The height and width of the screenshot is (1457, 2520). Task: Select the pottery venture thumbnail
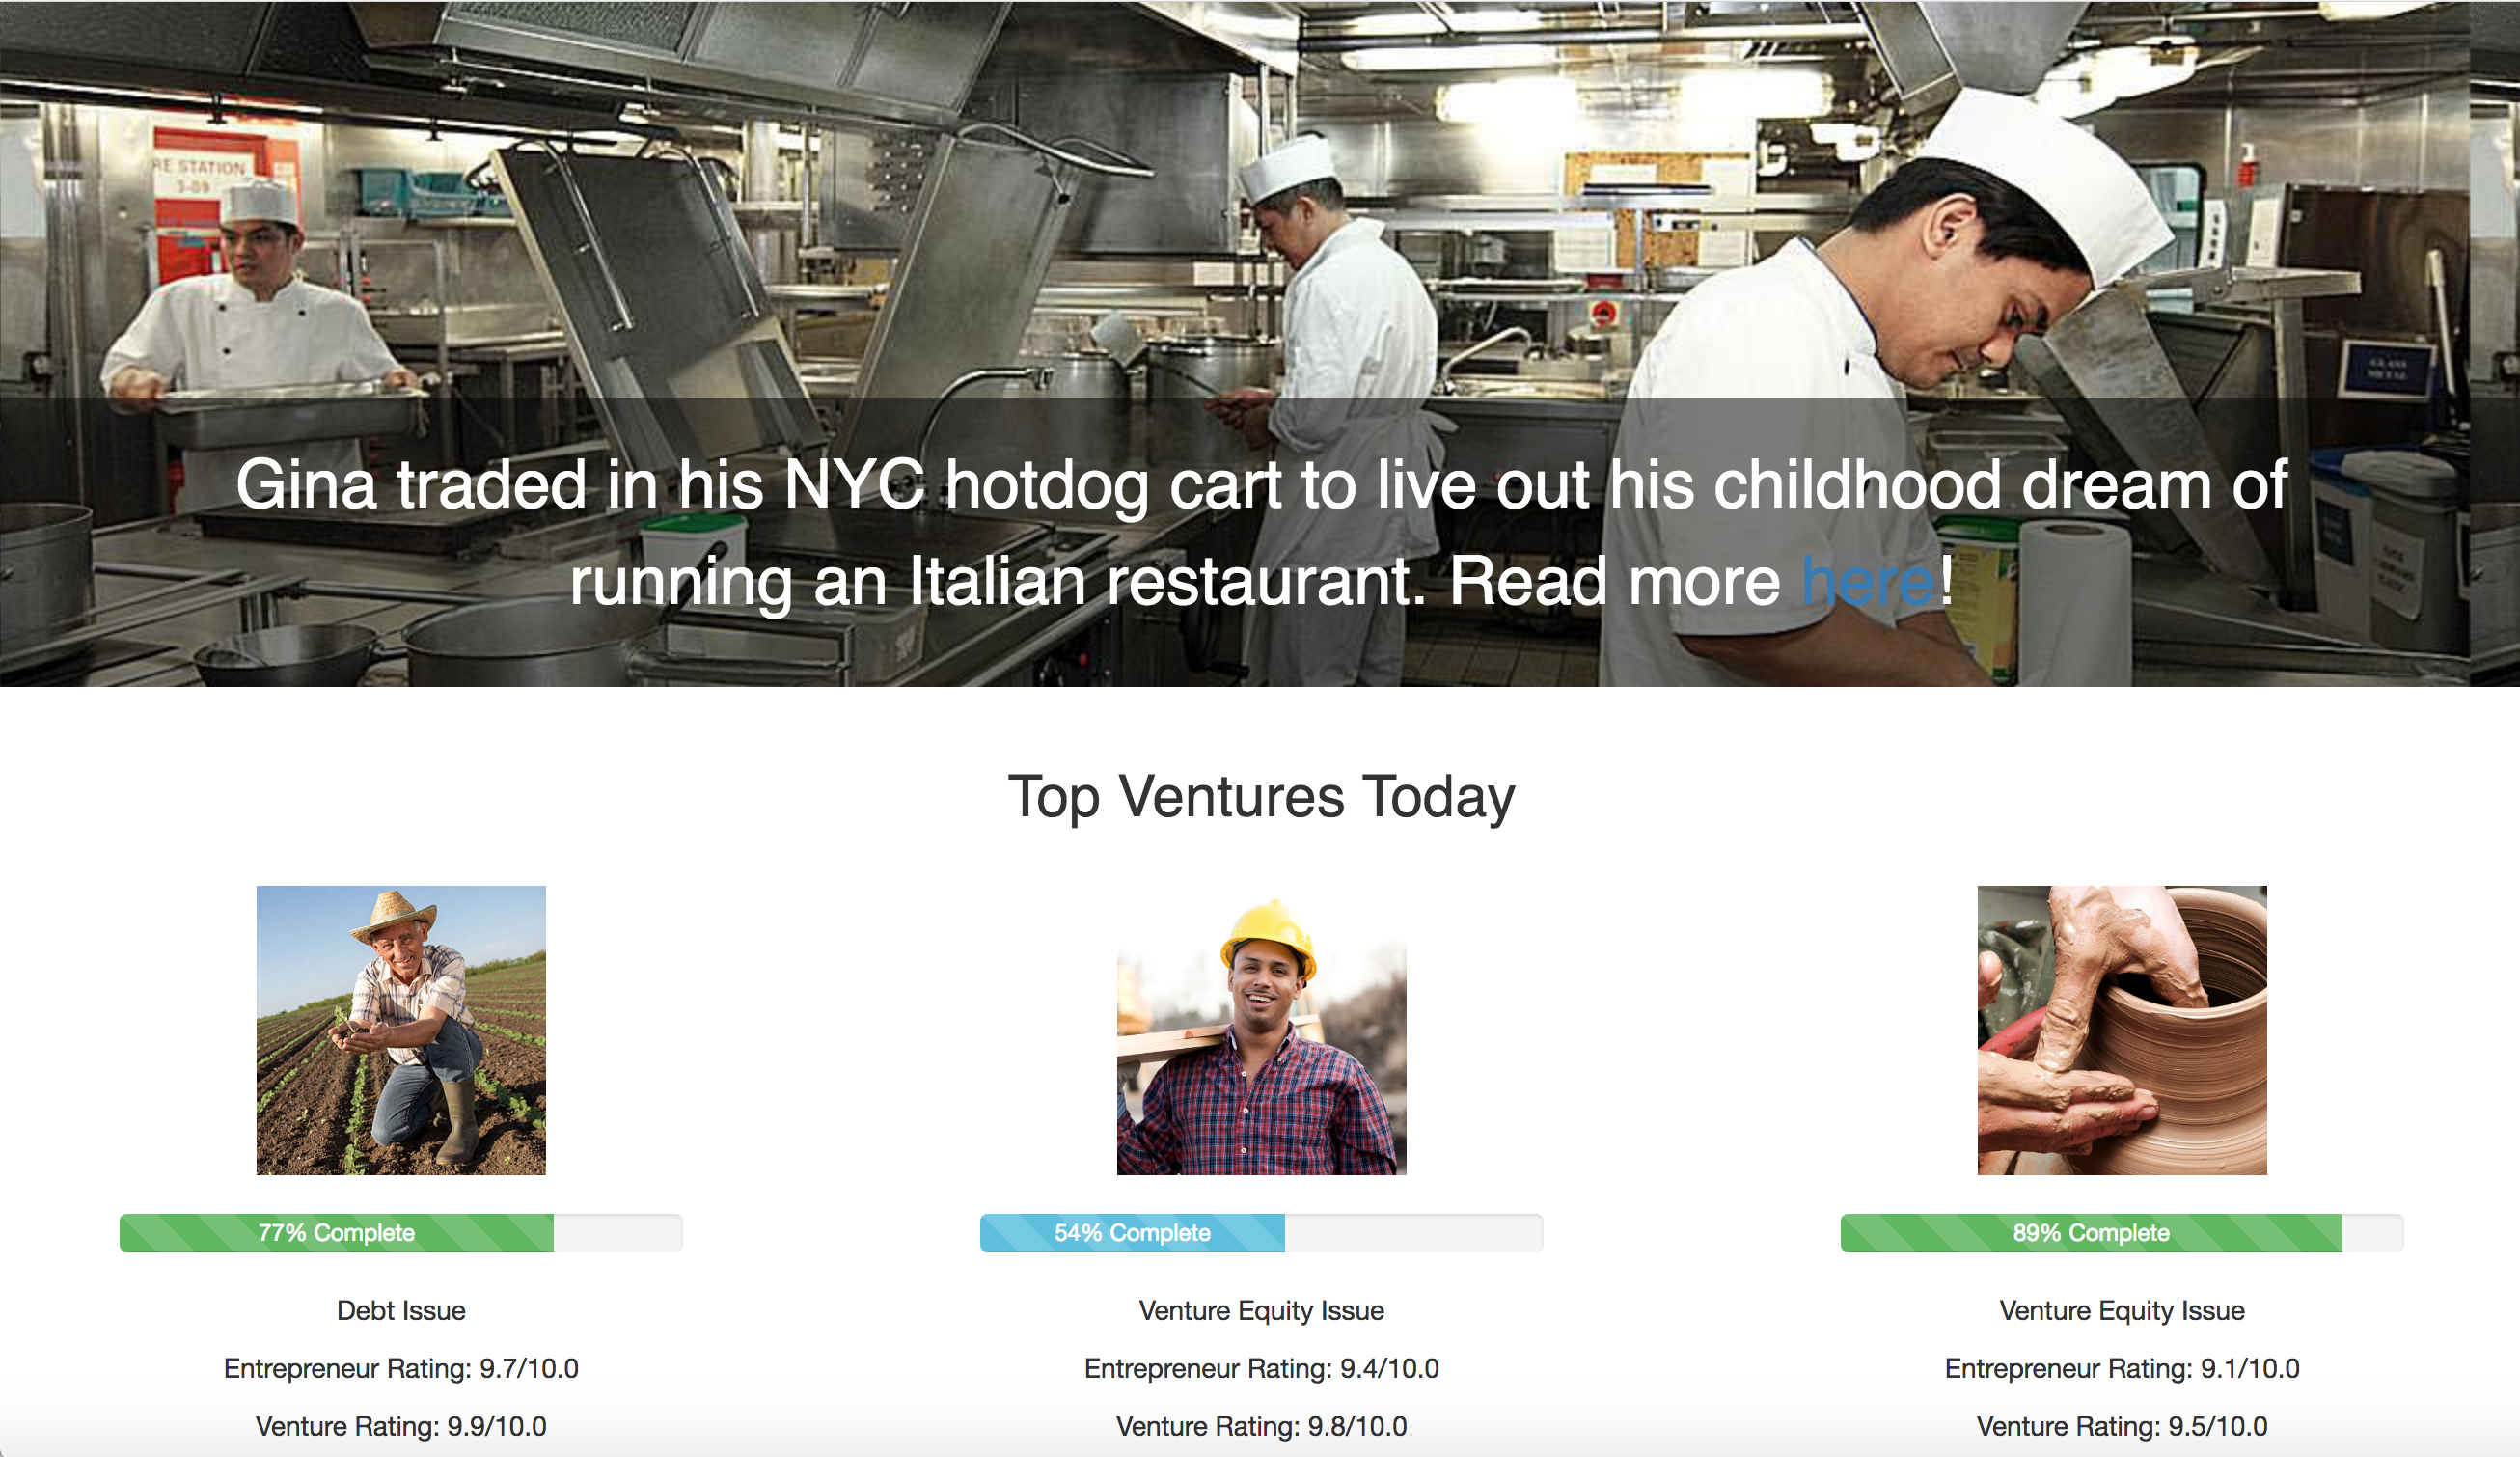click(2122, 1030)
